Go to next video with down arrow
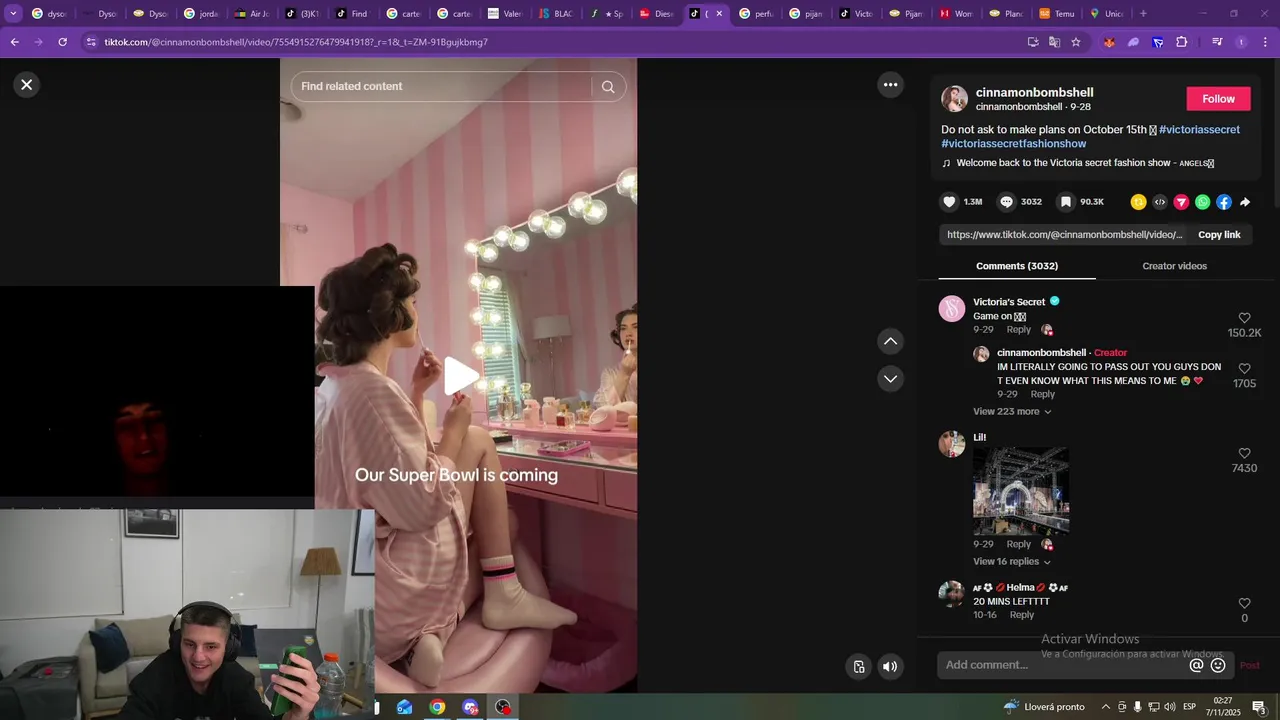Image resolution: width=1280 pixels, height=720 pixels. click(890, 378)
